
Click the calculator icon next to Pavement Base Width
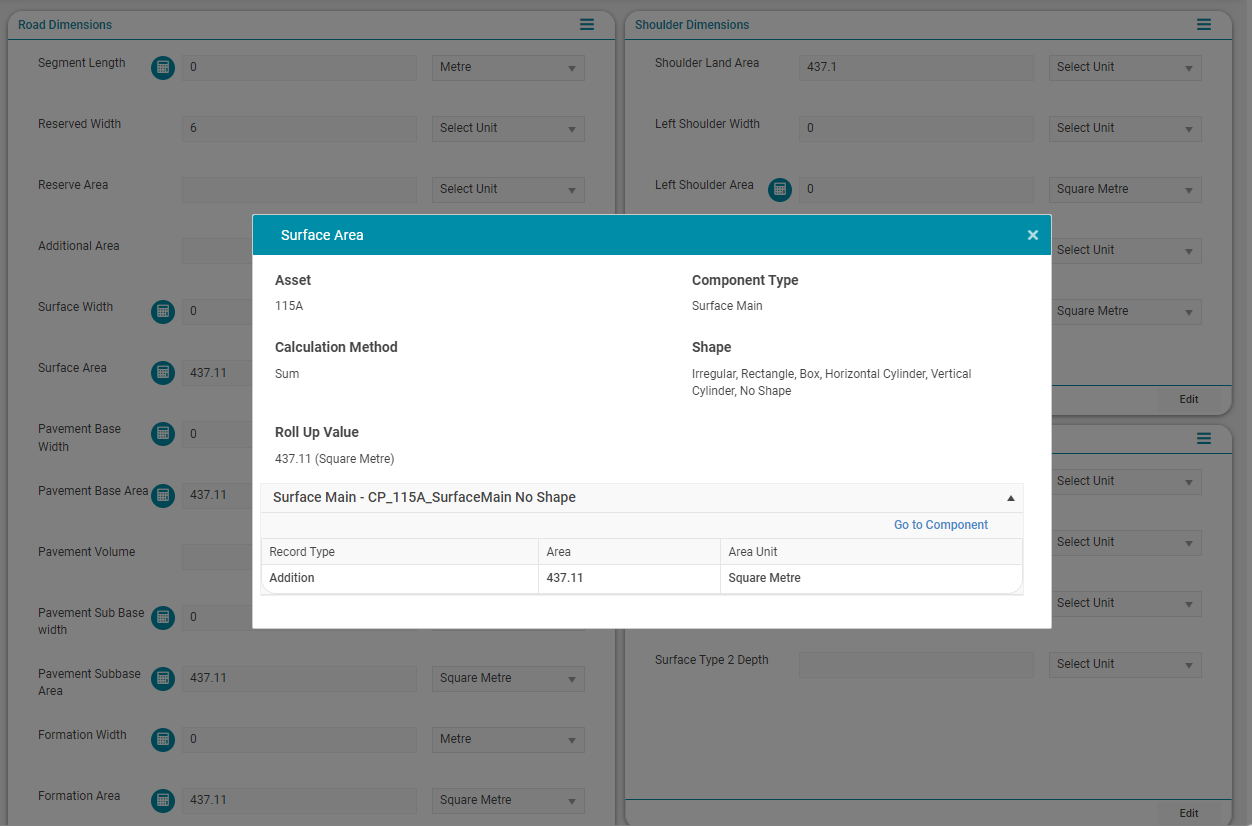click(x=163, y=433)
